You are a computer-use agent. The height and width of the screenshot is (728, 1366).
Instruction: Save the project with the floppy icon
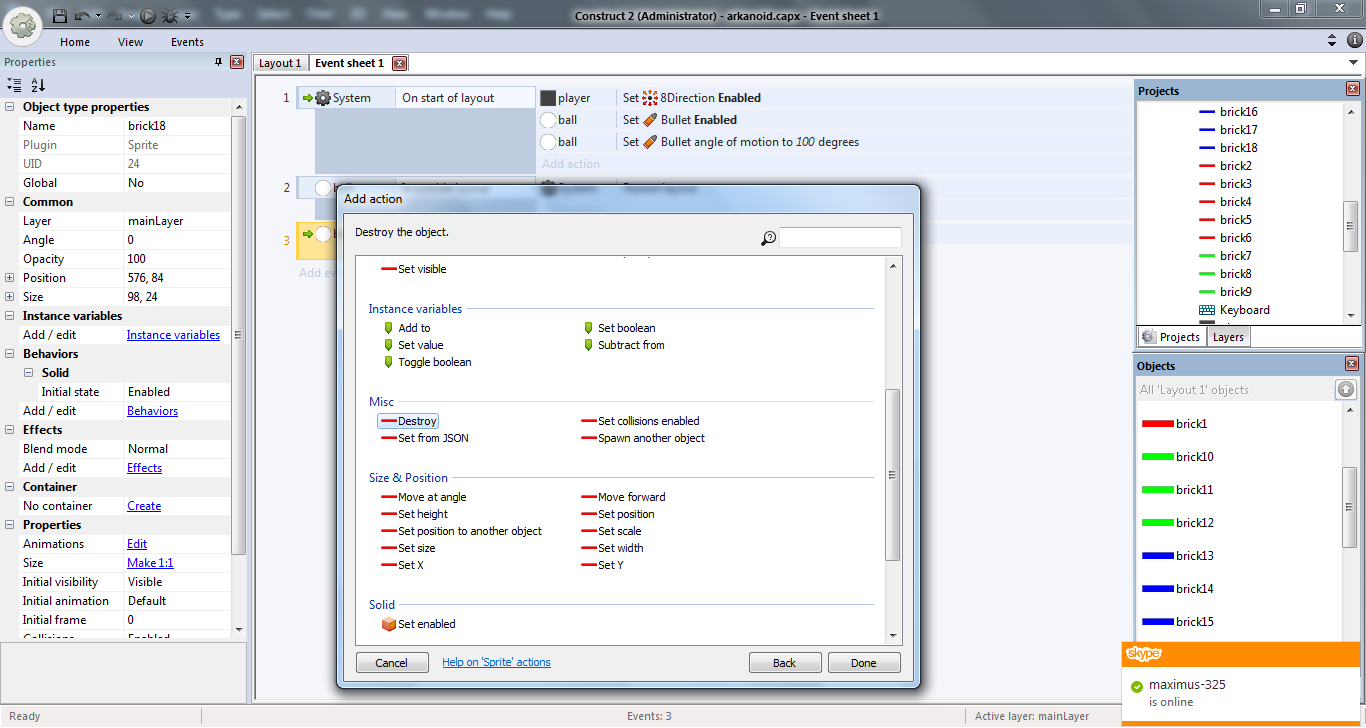pyautogui.click(x=60, y=15)
